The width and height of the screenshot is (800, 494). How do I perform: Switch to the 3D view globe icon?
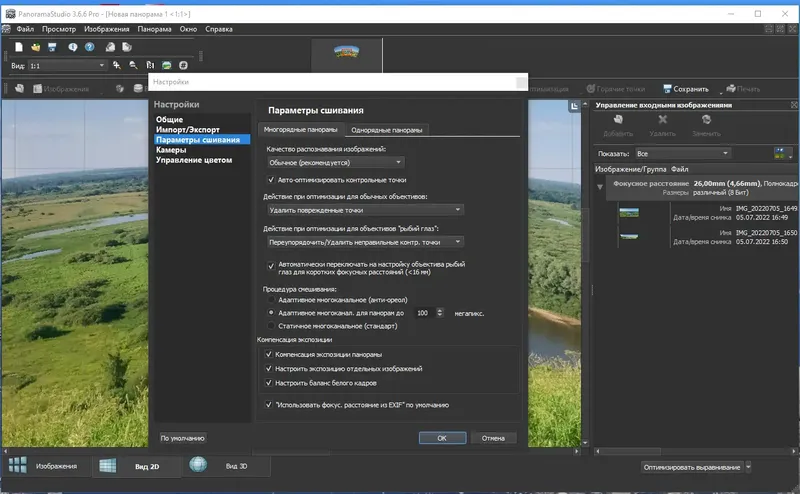[198, 465]
